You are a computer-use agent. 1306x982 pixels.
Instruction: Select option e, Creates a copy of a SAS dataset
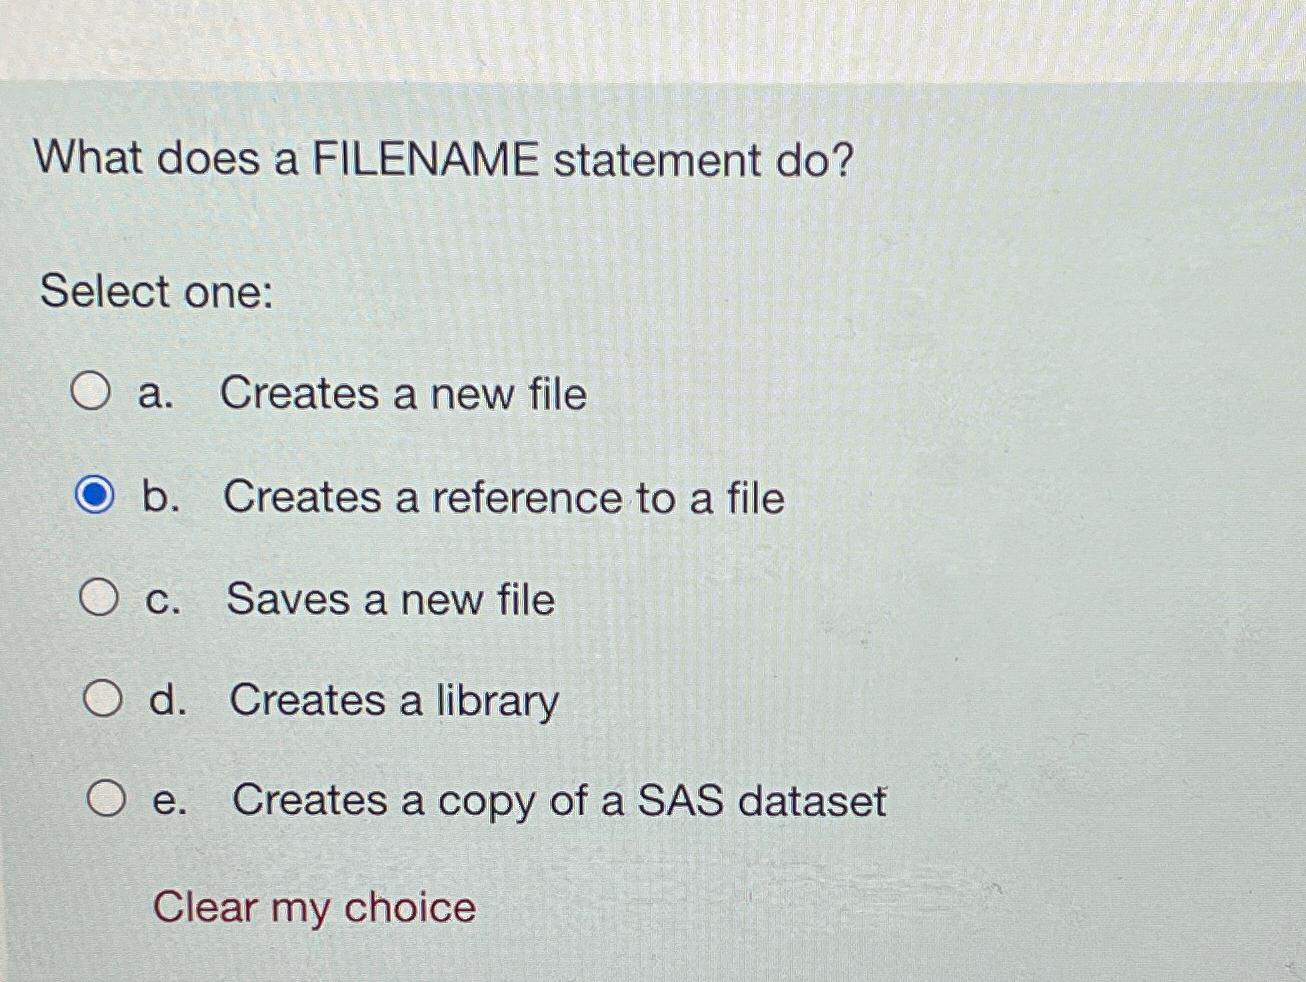[x=106, y=800]
